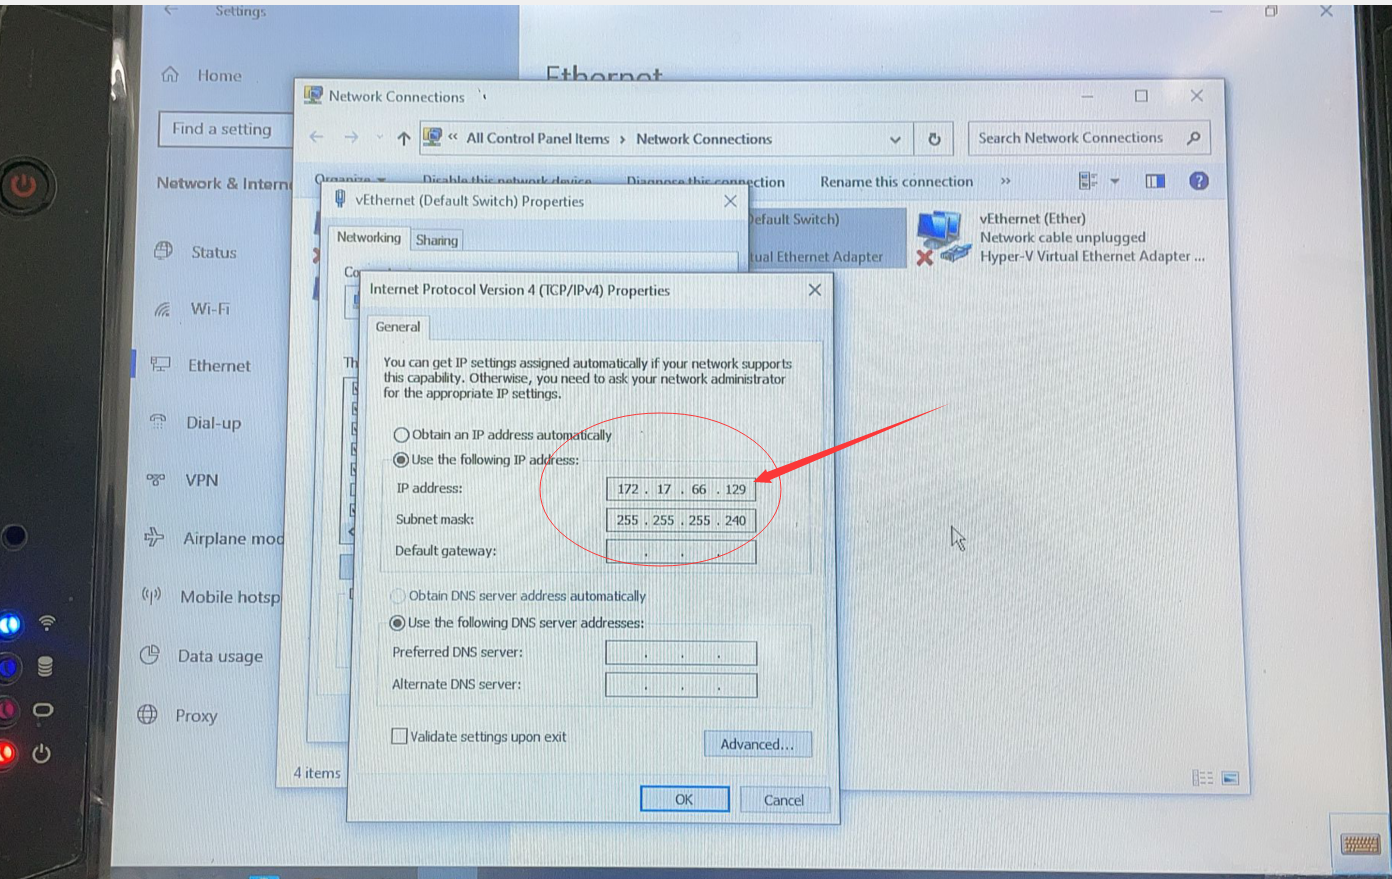Click the Advanced... button
Image resolution: width=1392 pixels, height=879 pixels.
click(x=757, y=744)
